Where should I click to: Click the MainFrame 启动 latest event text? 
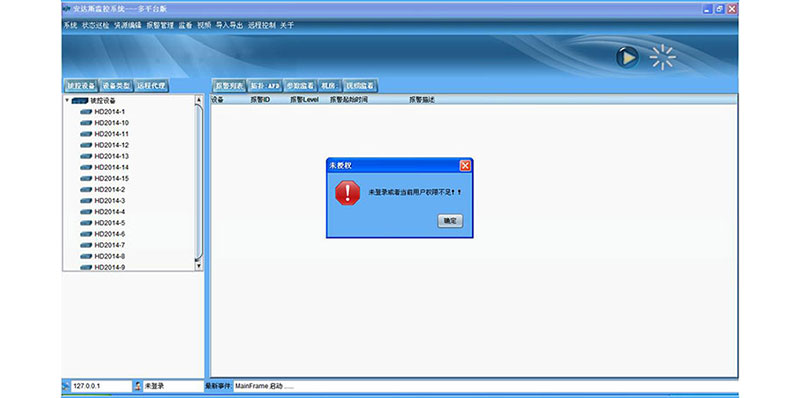(x=265, y=386)
